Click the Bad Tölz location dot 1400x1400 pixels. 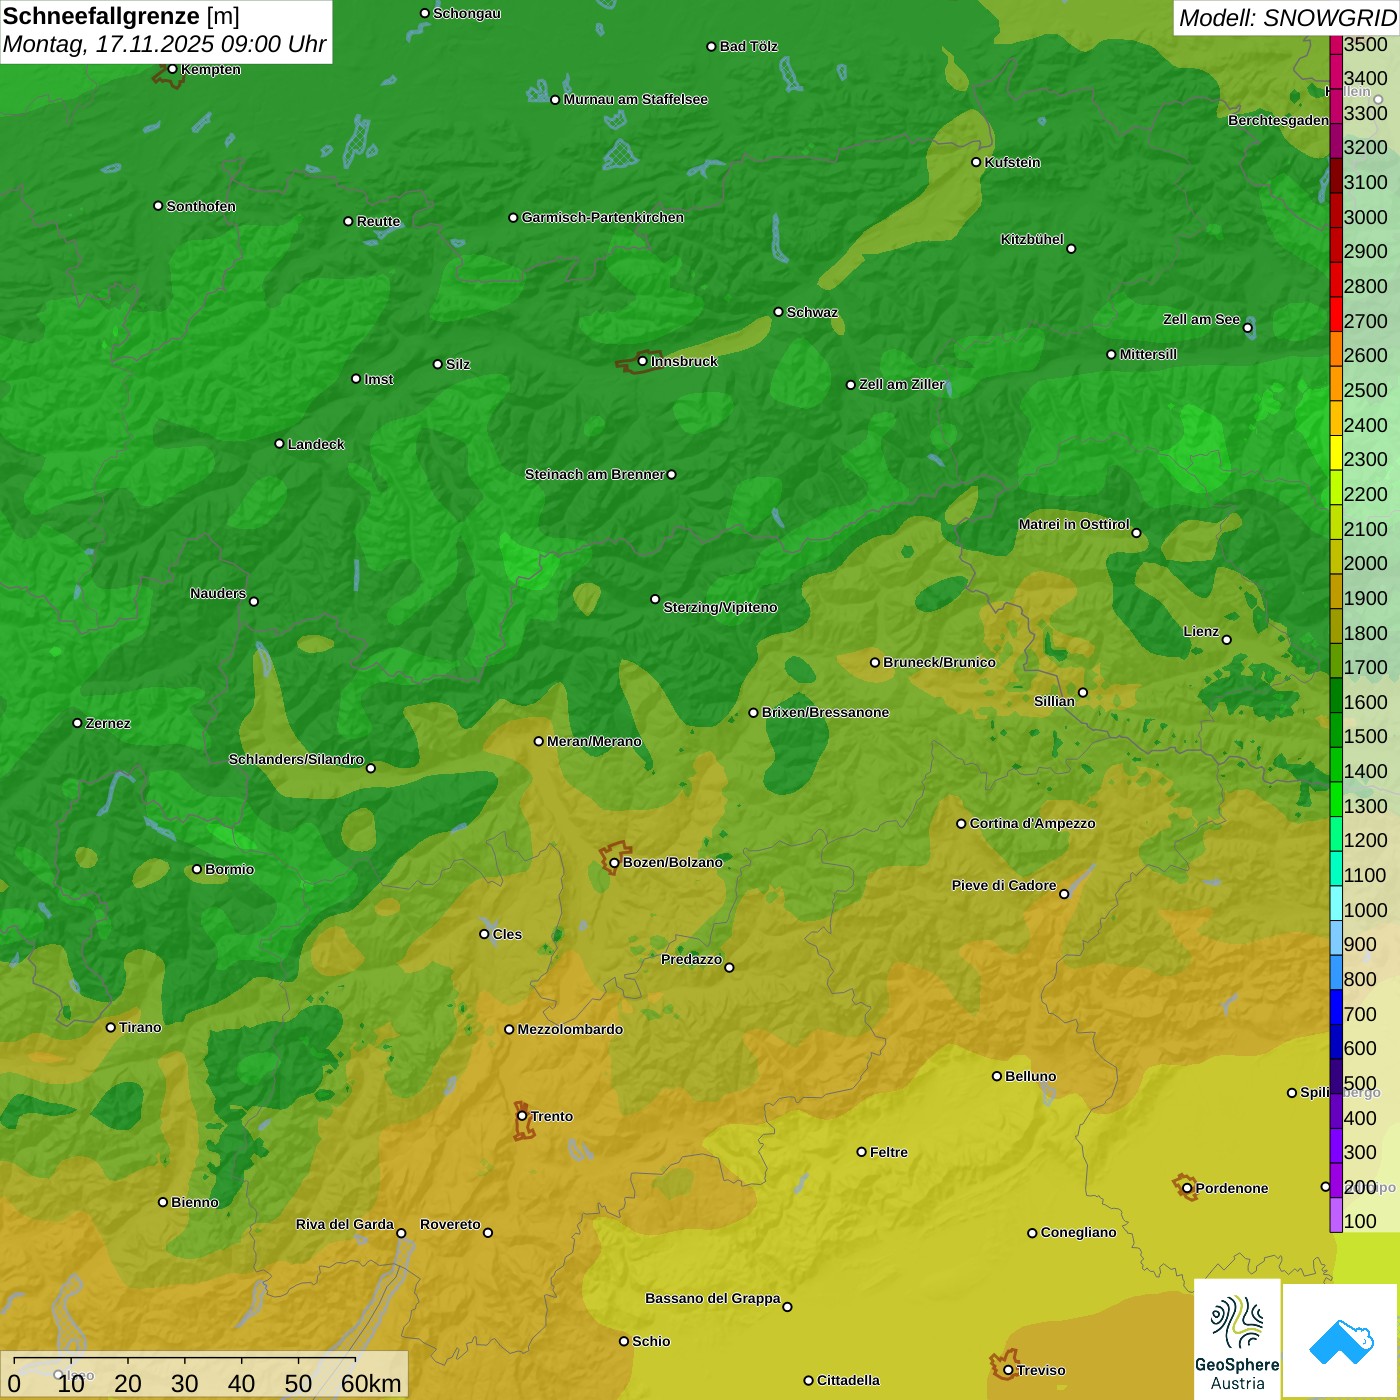711,46
